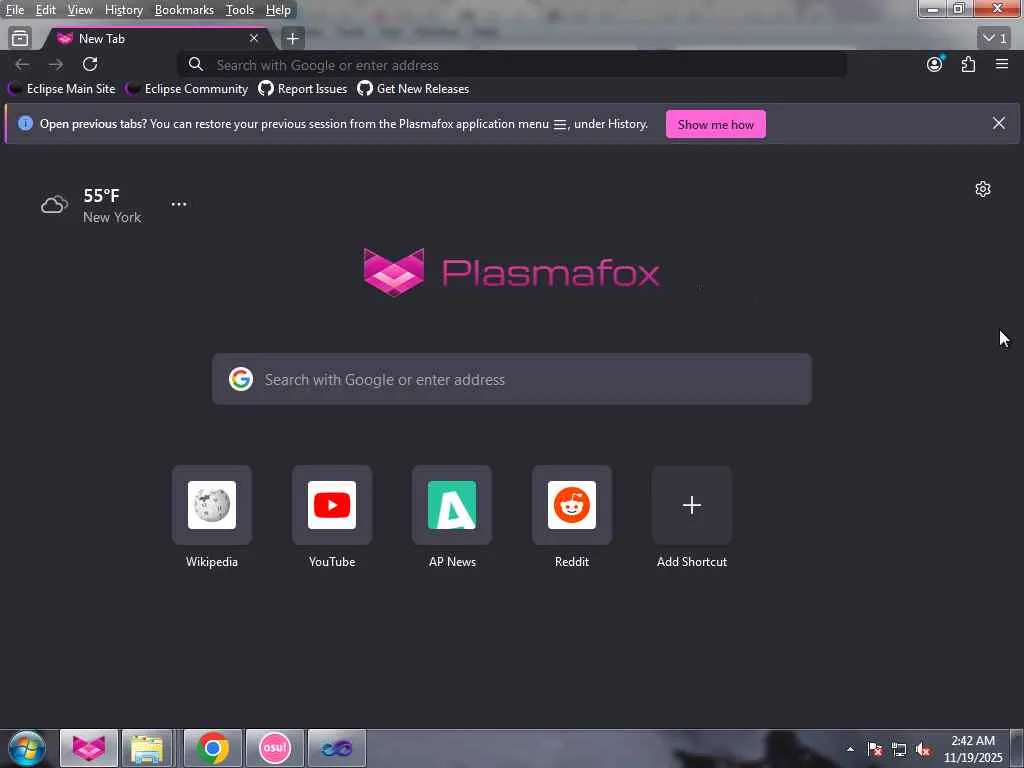
Task: Click the muted volume tray icon
Action: coord(923,749)
